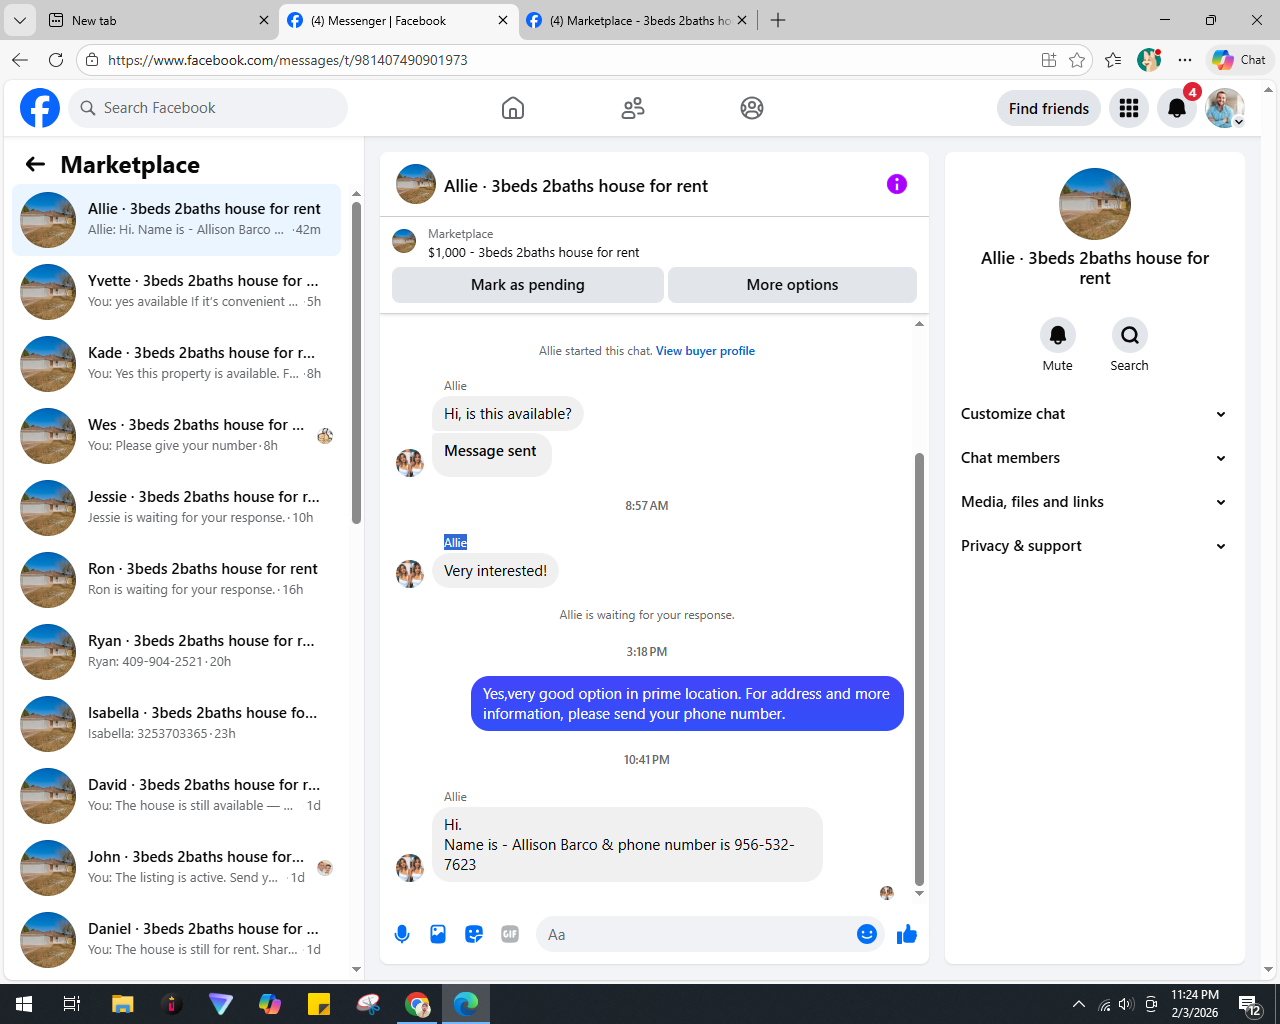Refresh the page with browser reload button
1280x1024 pixels.
click(x=56, y=60)
